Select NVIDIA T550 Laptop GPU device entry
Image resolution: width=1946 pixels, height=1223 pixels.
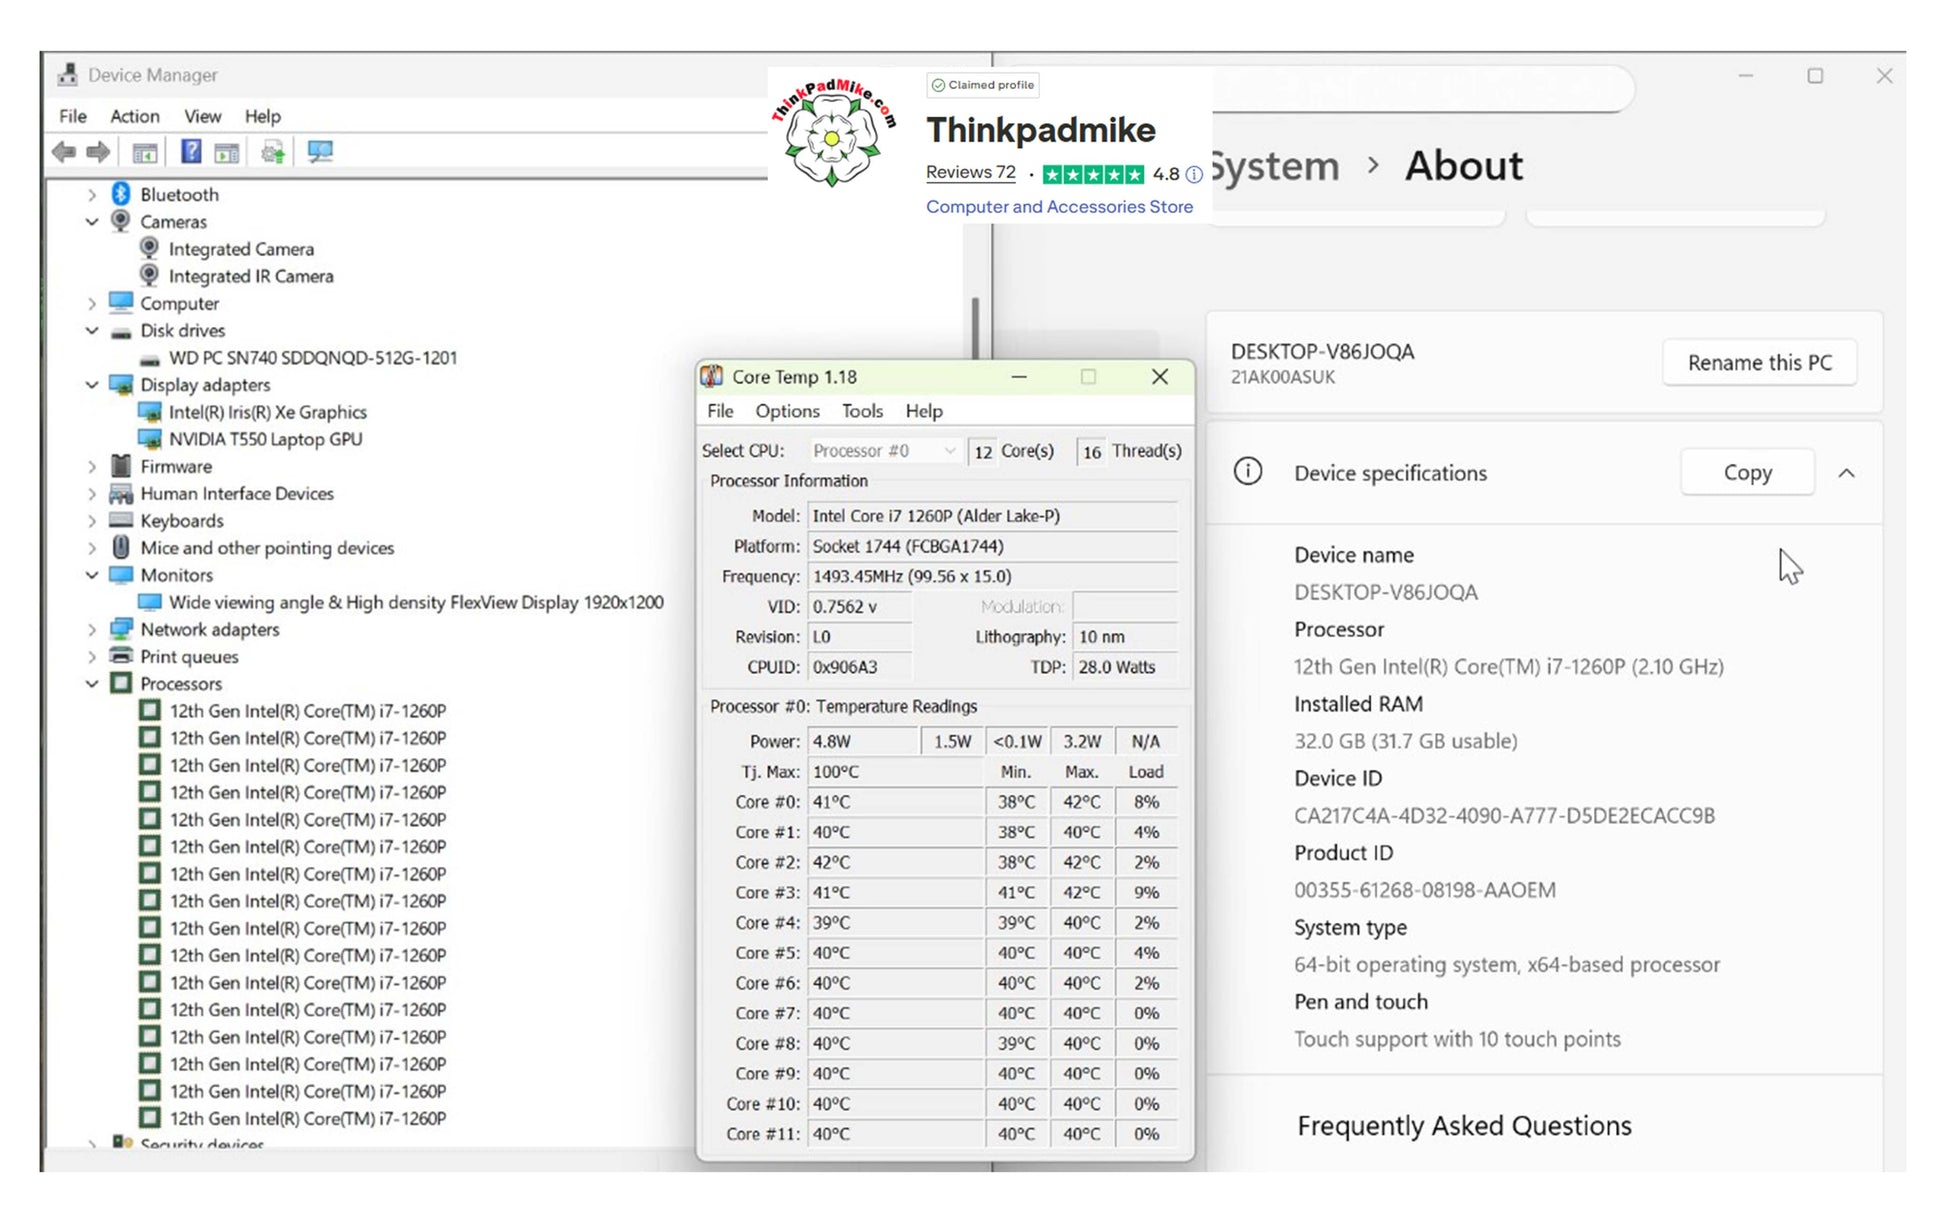(265, 439)
